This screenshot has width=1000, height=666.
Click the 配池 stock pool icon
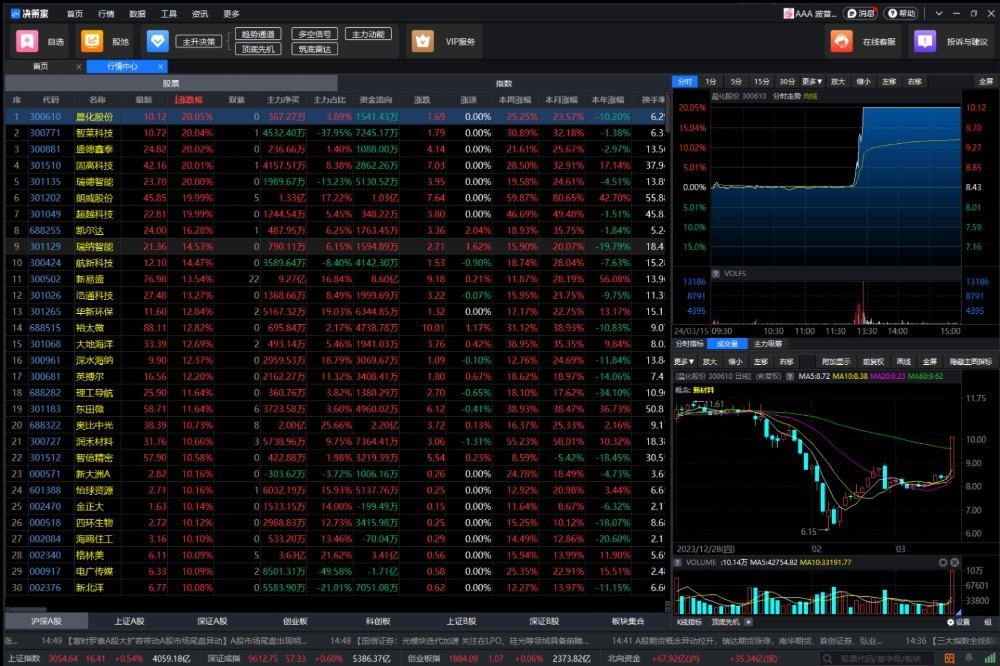tap(92, 42)
